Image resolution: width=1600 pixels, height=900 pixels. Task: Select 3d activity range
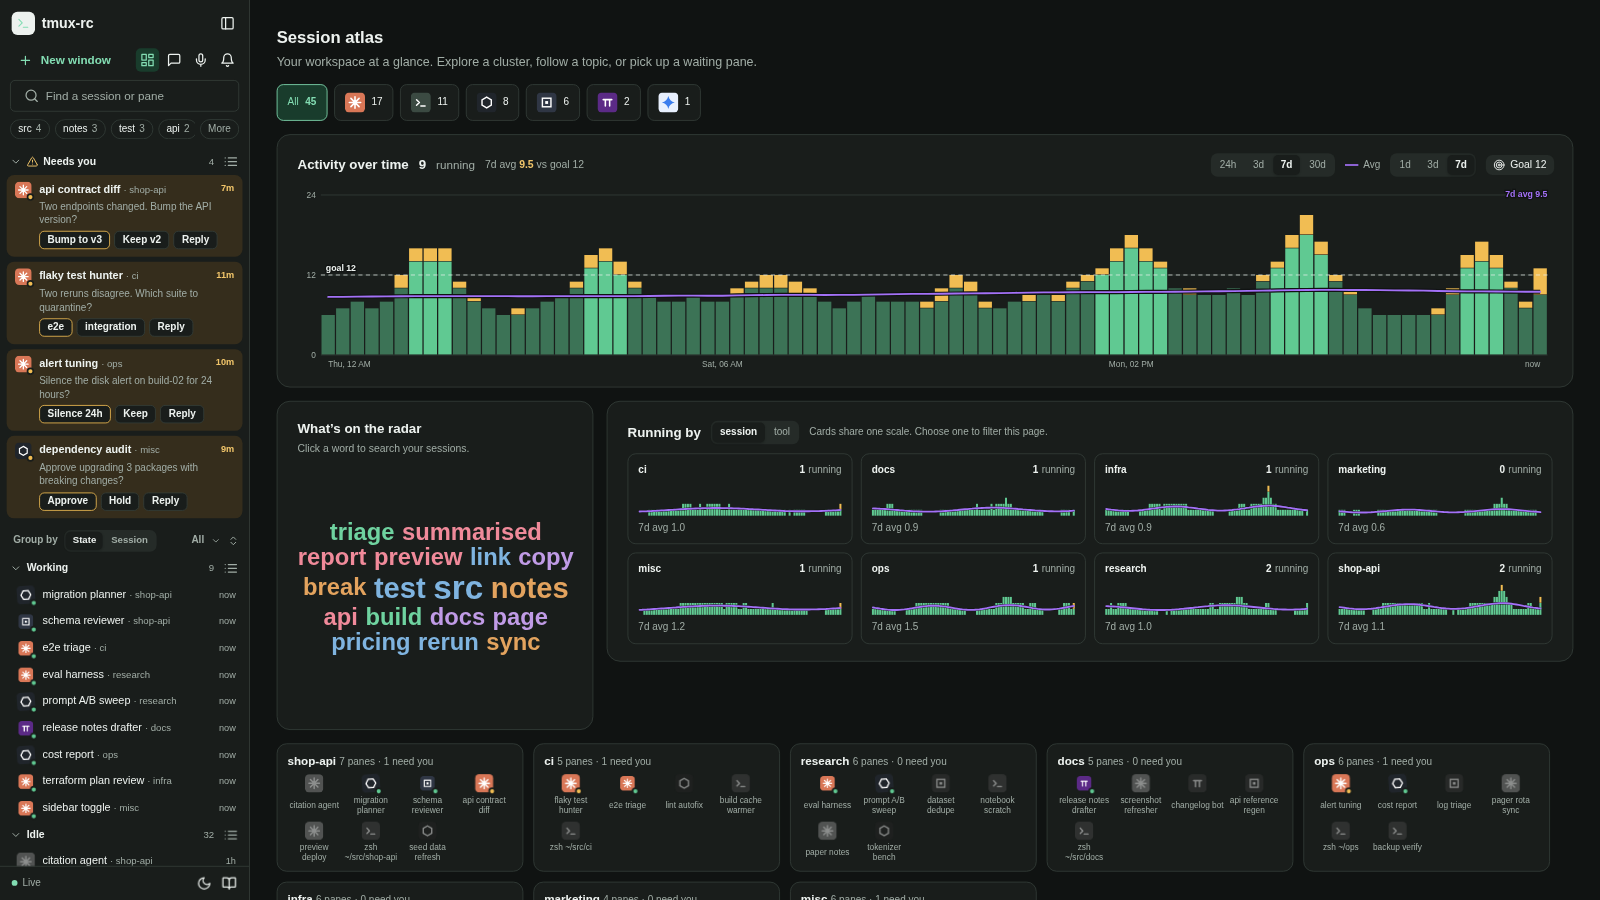[x=1258, y=165]
